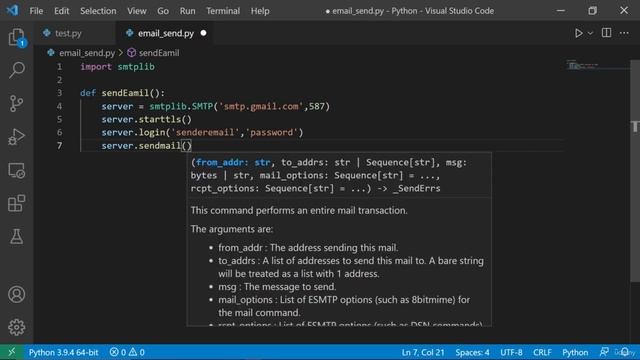Open remote window indicator in status bar

11,352
